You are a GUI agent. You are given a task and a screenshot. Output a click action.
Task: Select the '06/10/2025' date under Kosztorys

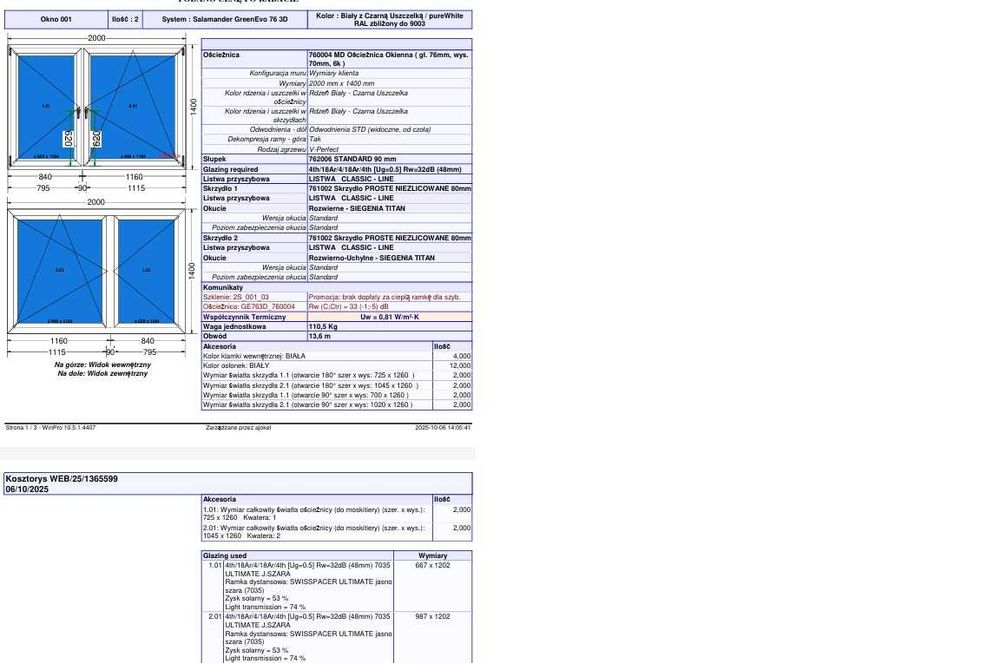tap(27, 490)
